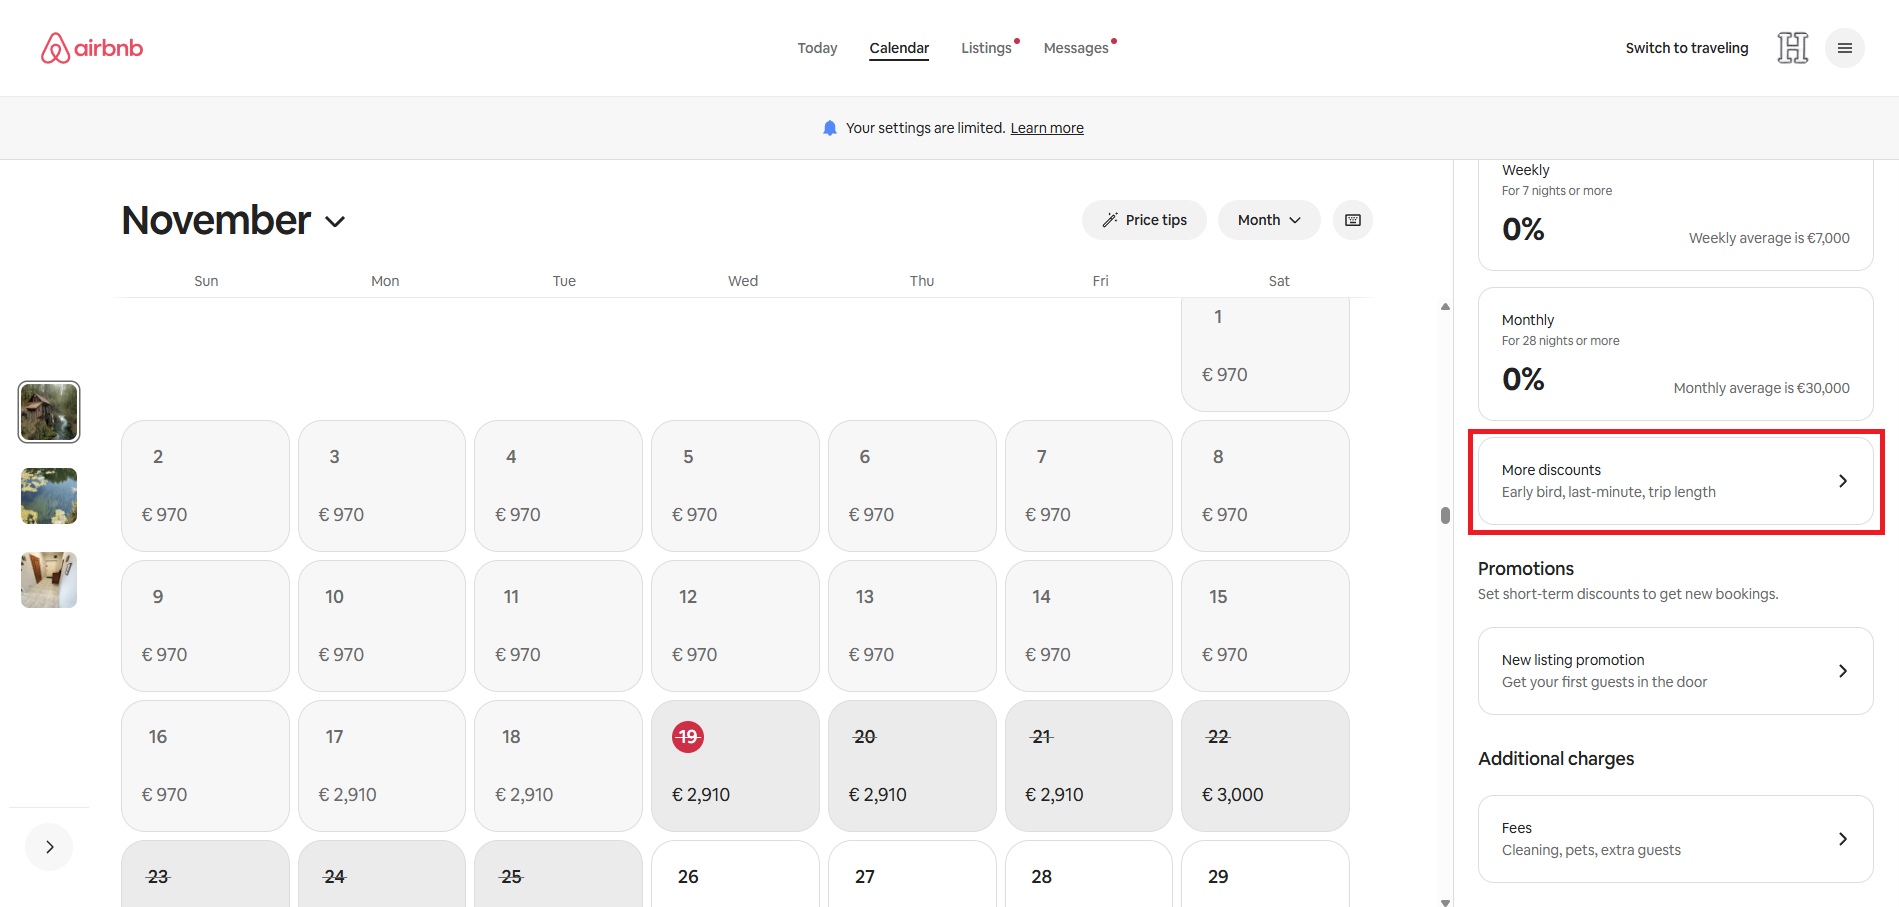Expand New listing promotion
The image size is (1899, 907).
[1676, 671]
